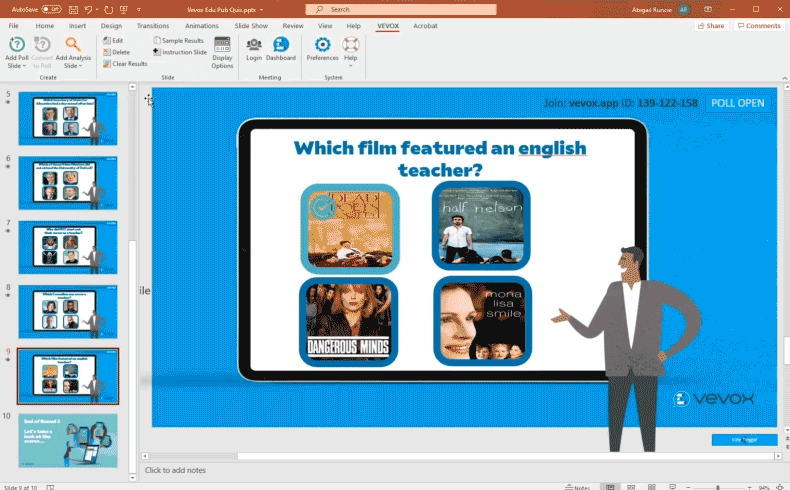
Task: Open the Review tab
Action: [293, 26]
